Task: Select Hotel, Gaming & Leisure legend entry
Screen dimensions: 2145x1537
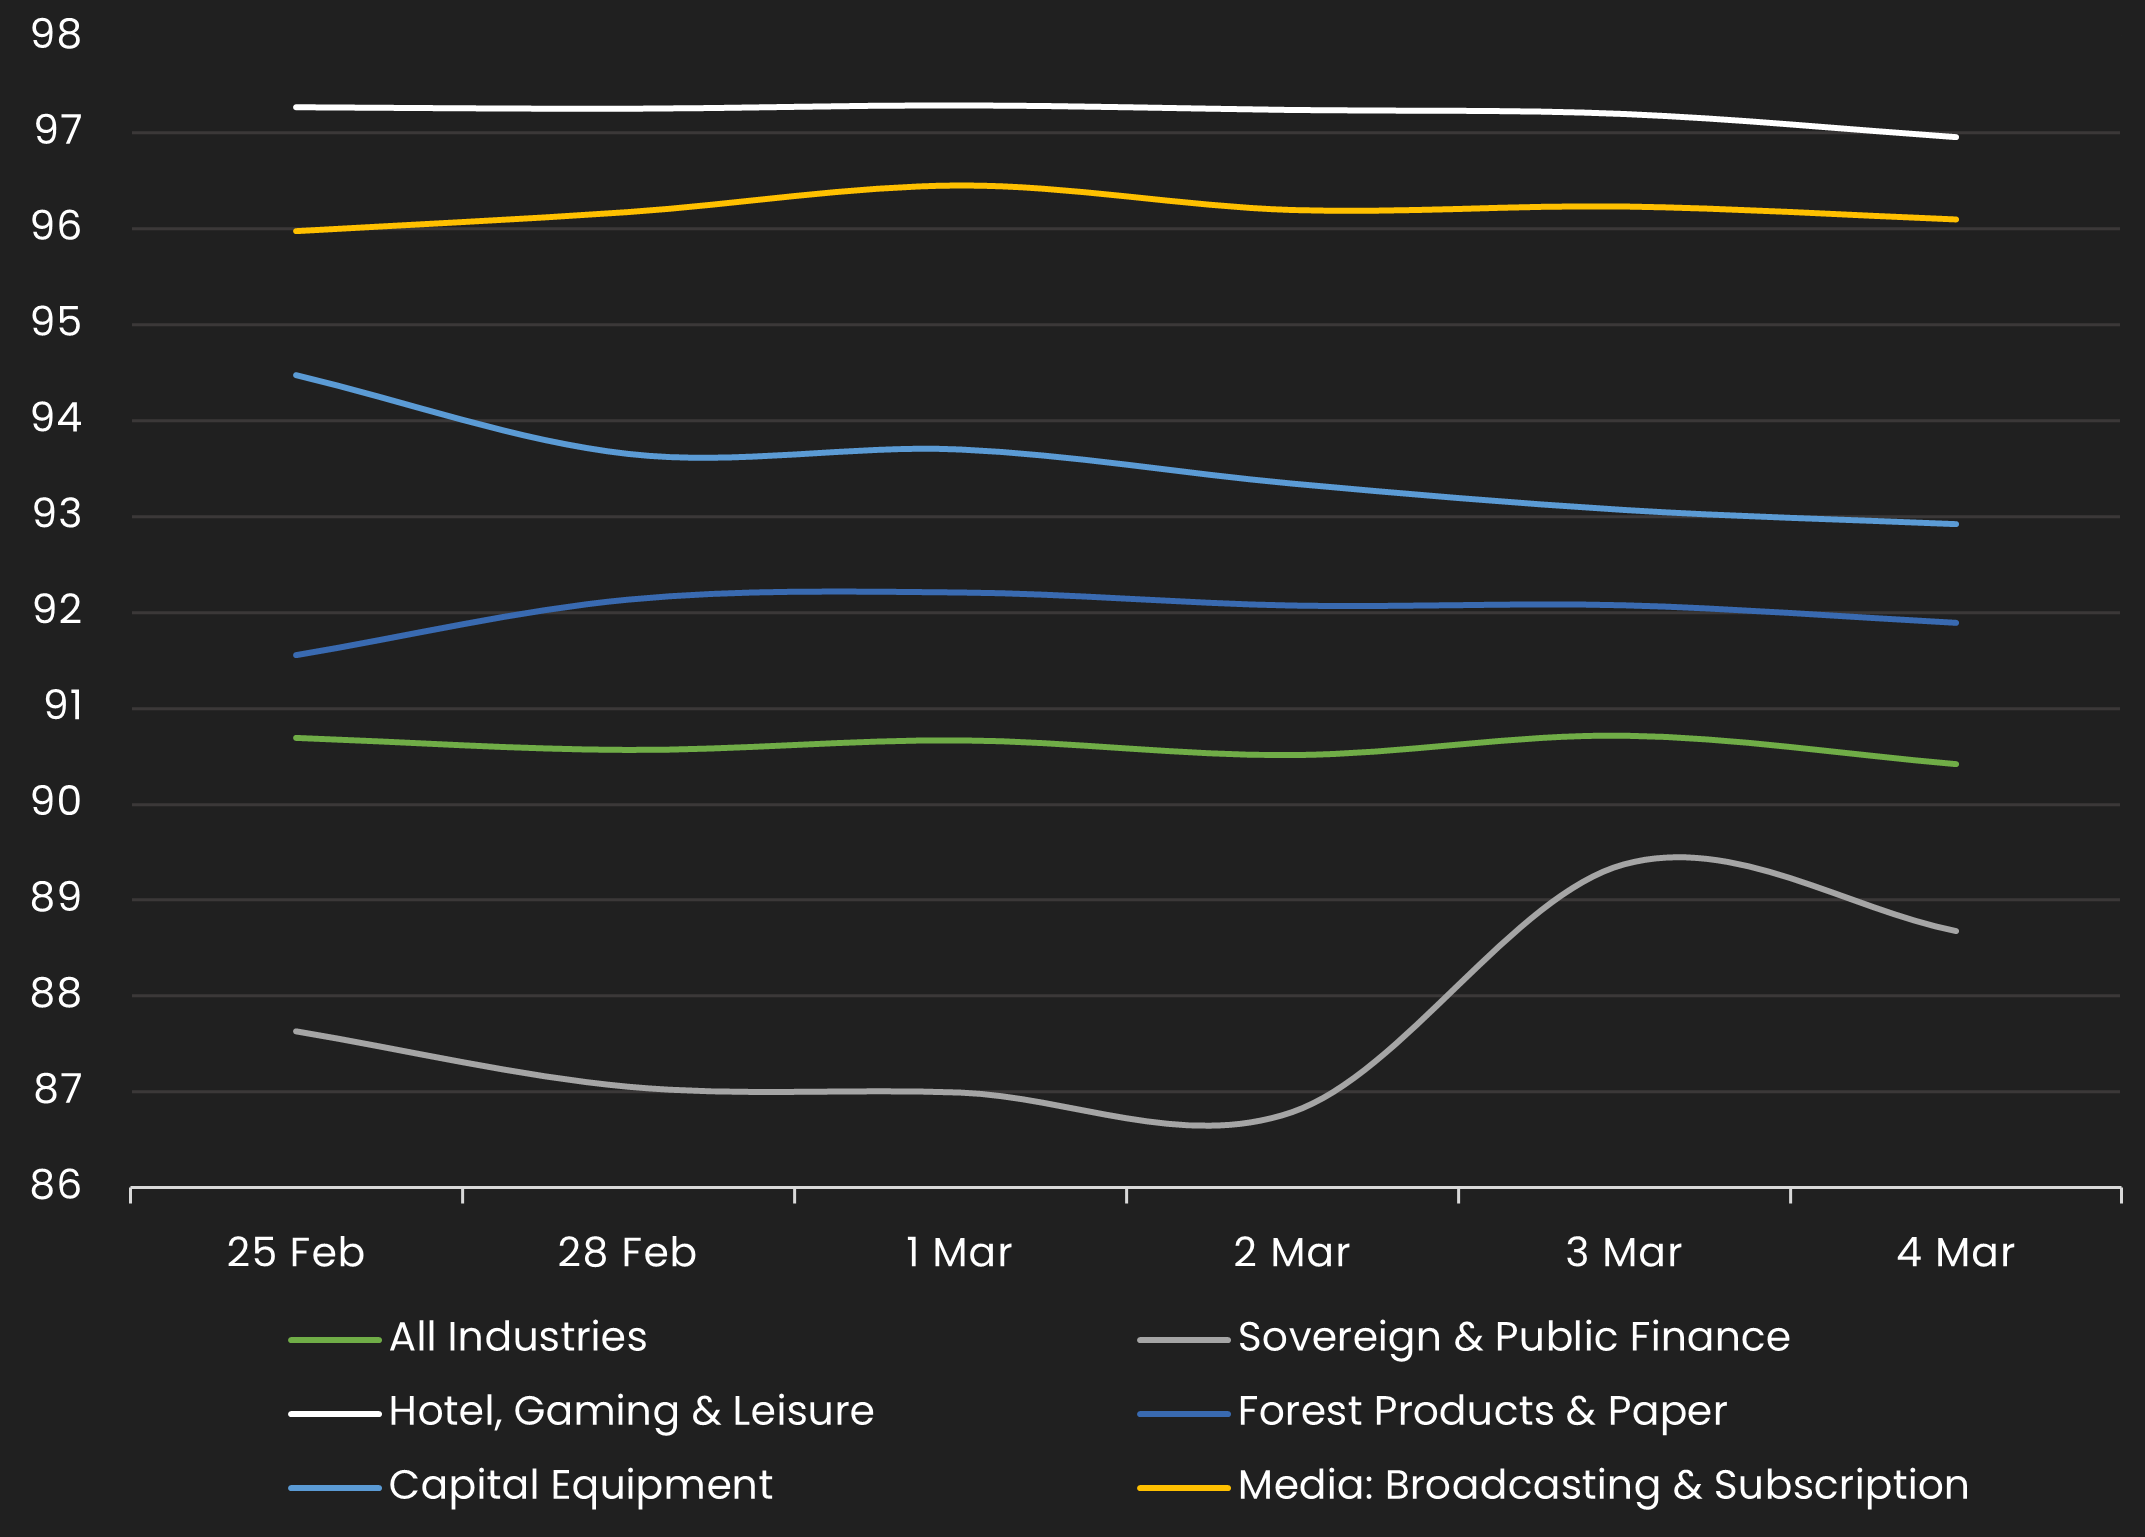Action: [631, 1411]
